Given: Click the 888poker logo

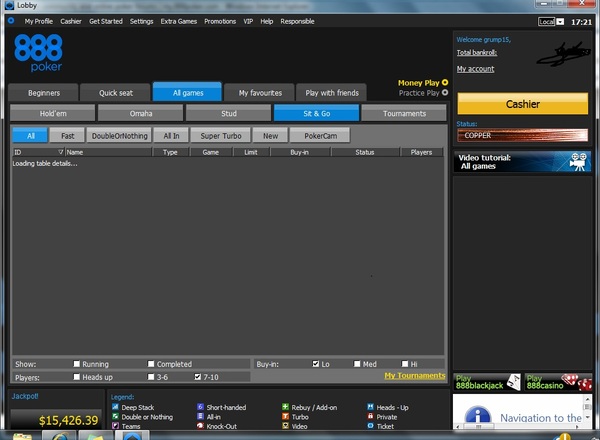Looking at the screenshot, I should tap(38, 53).
